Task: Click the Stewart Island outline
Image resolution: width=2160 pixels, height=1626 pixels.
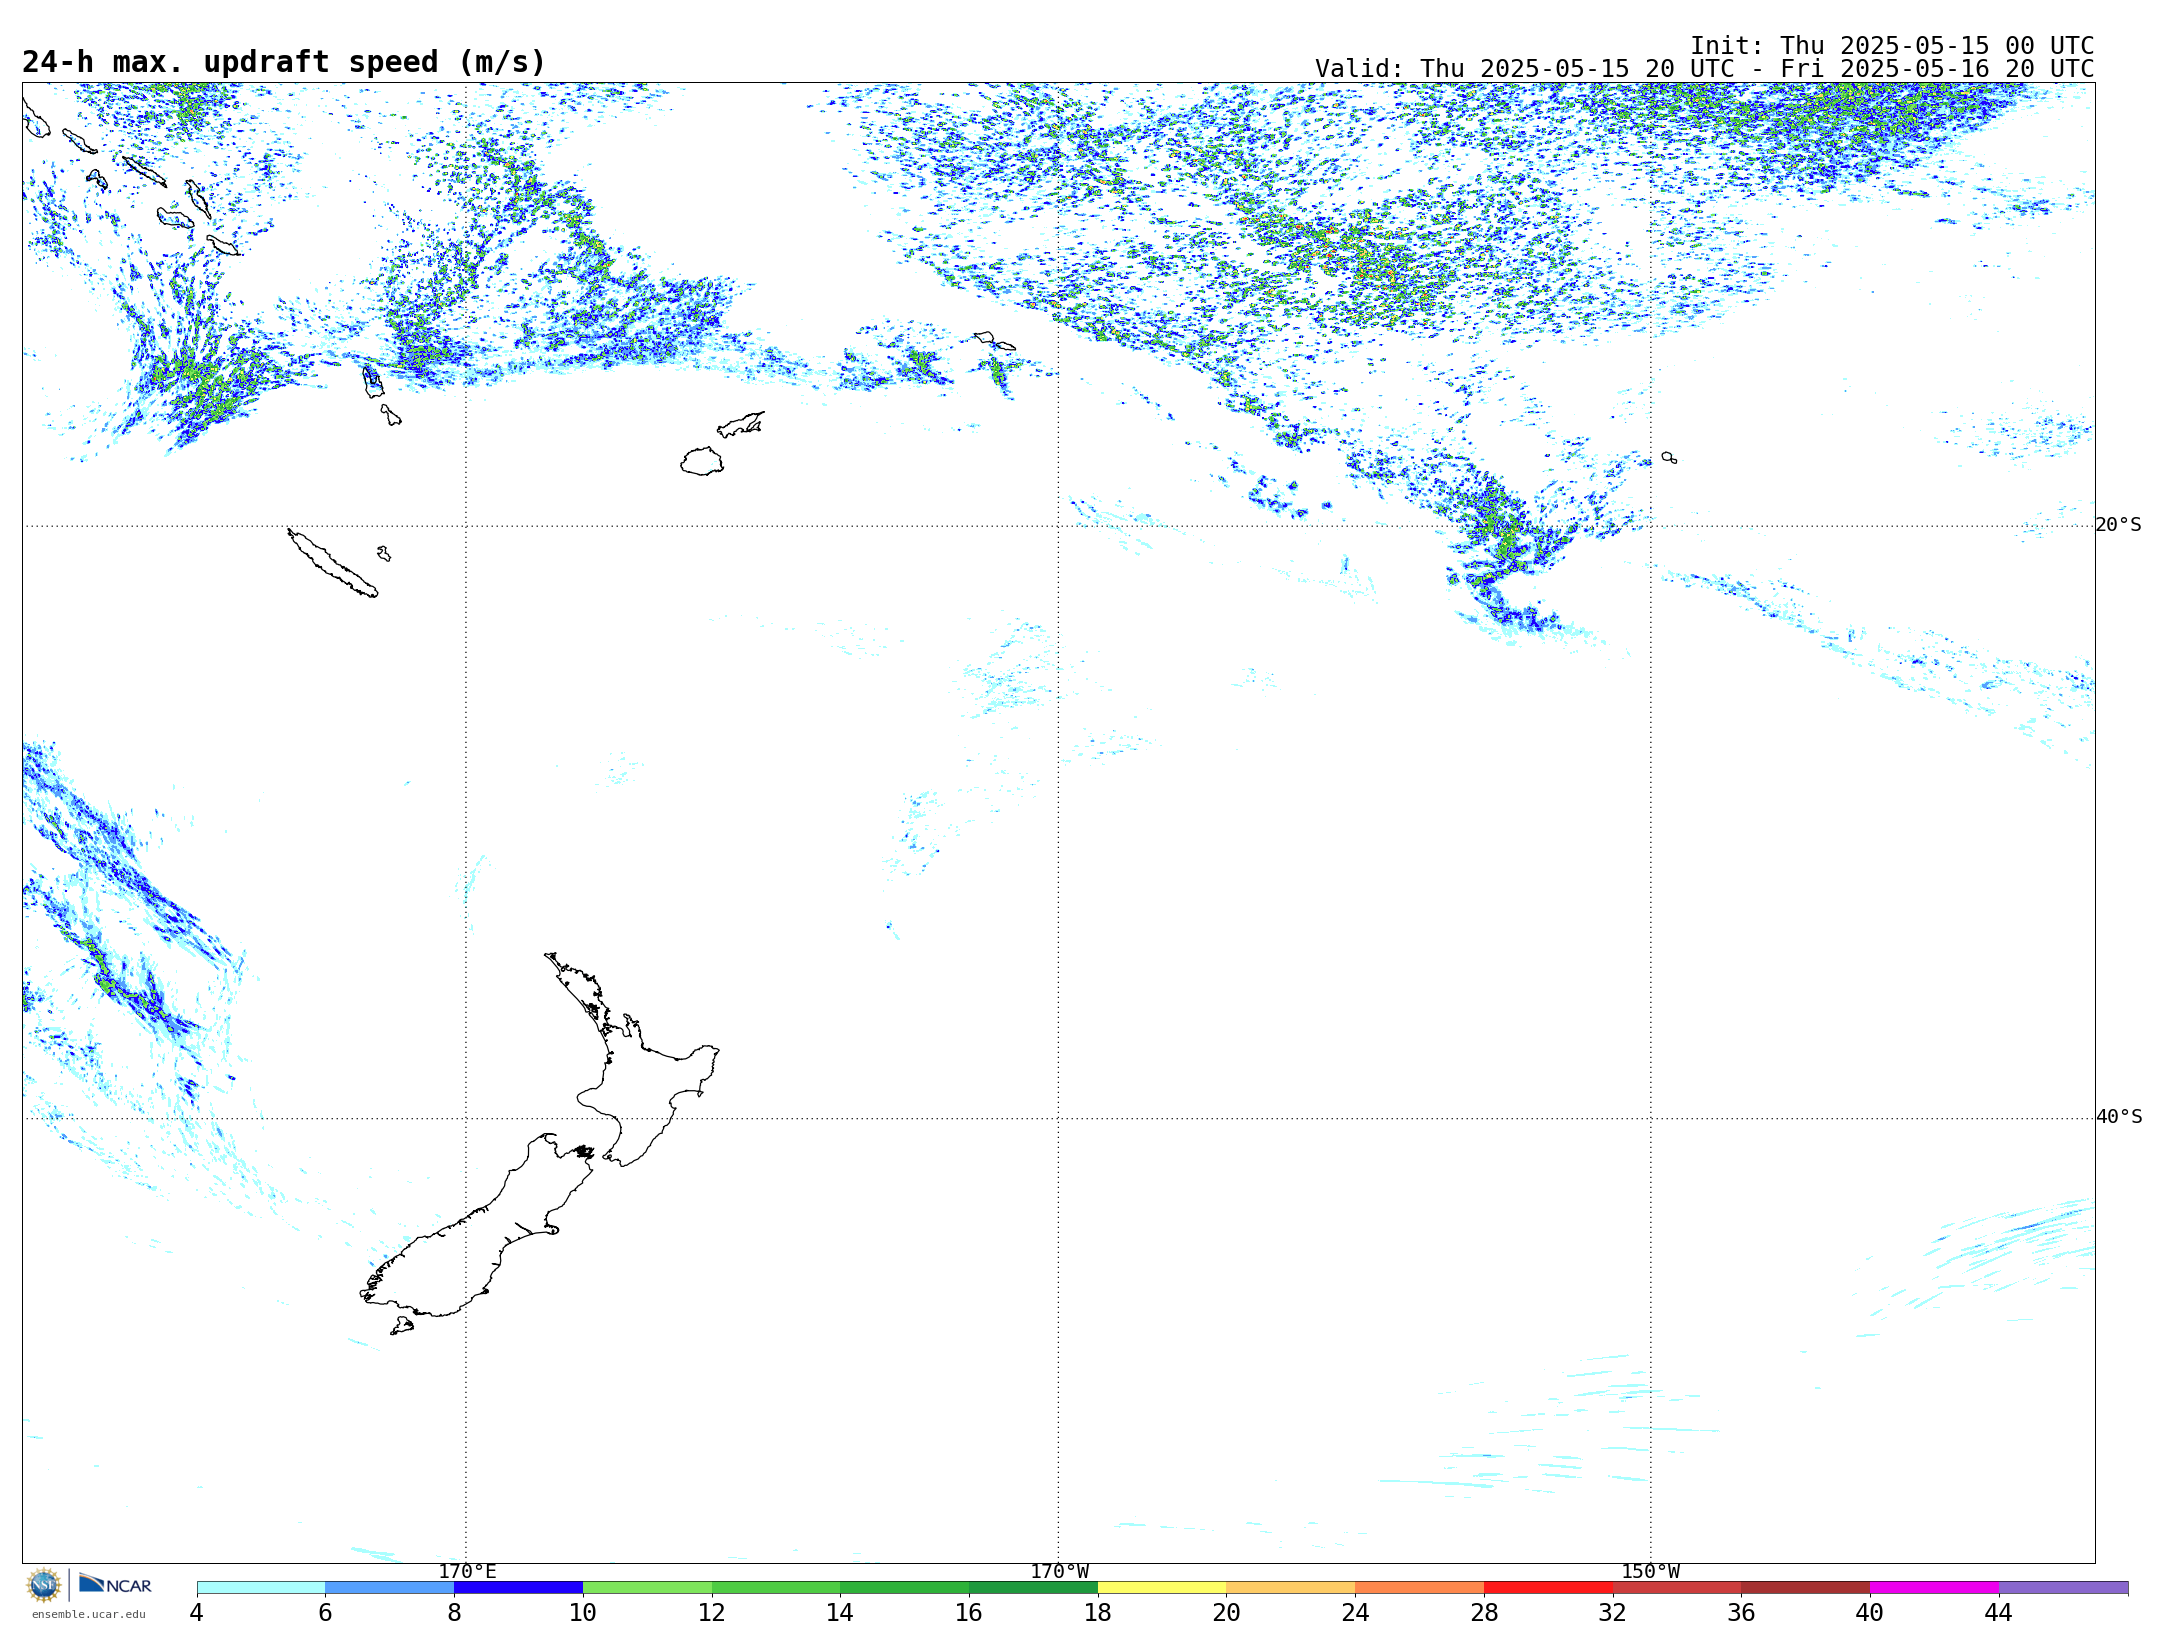Action: (402, 1326)
